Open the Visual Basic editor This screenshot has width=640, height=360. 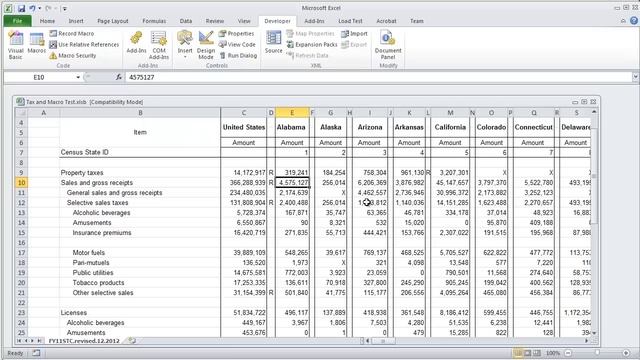(16, 45)
